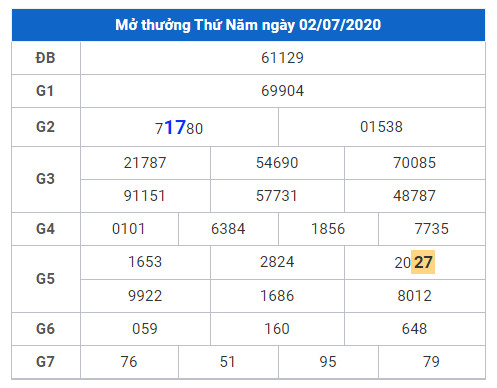Click the G7 number 95

tap(328, 362)
